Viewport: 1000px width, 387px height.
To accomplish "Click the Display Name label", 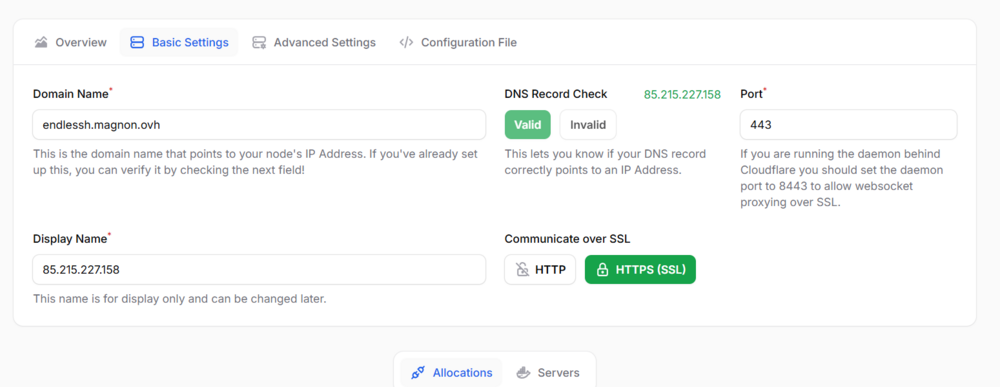I will pyautogui.click(x=71, y=238).
